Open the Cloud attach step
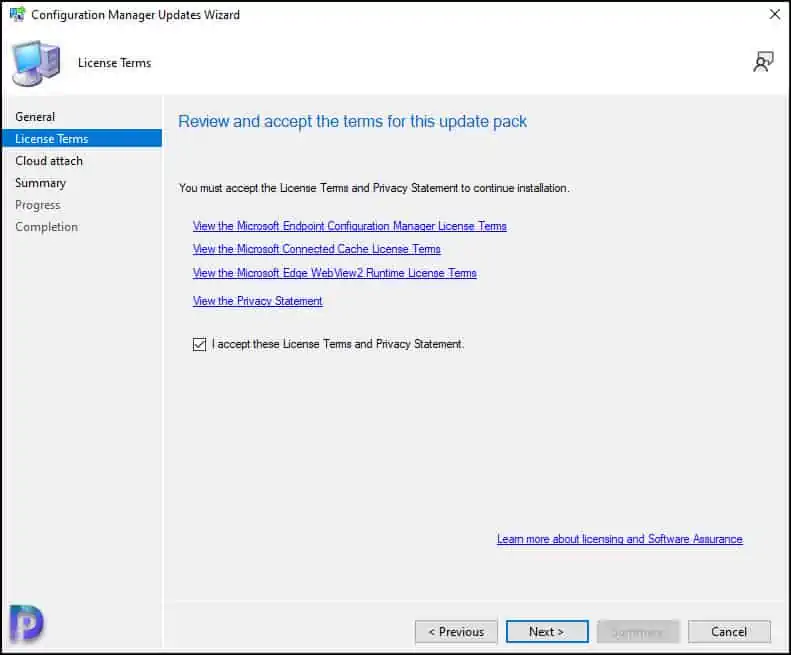The height and width of the screenshot is (655, 791). [49, 161]
